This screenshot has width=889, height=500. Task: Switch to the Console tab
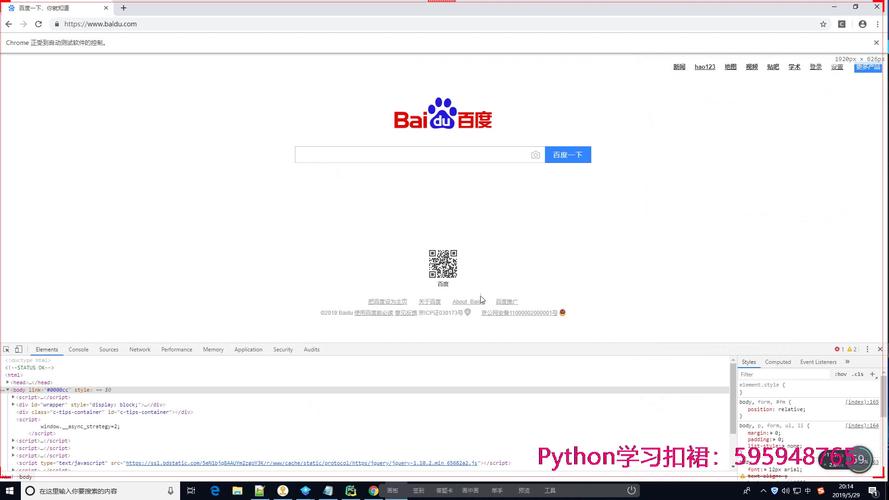[78, 350]
